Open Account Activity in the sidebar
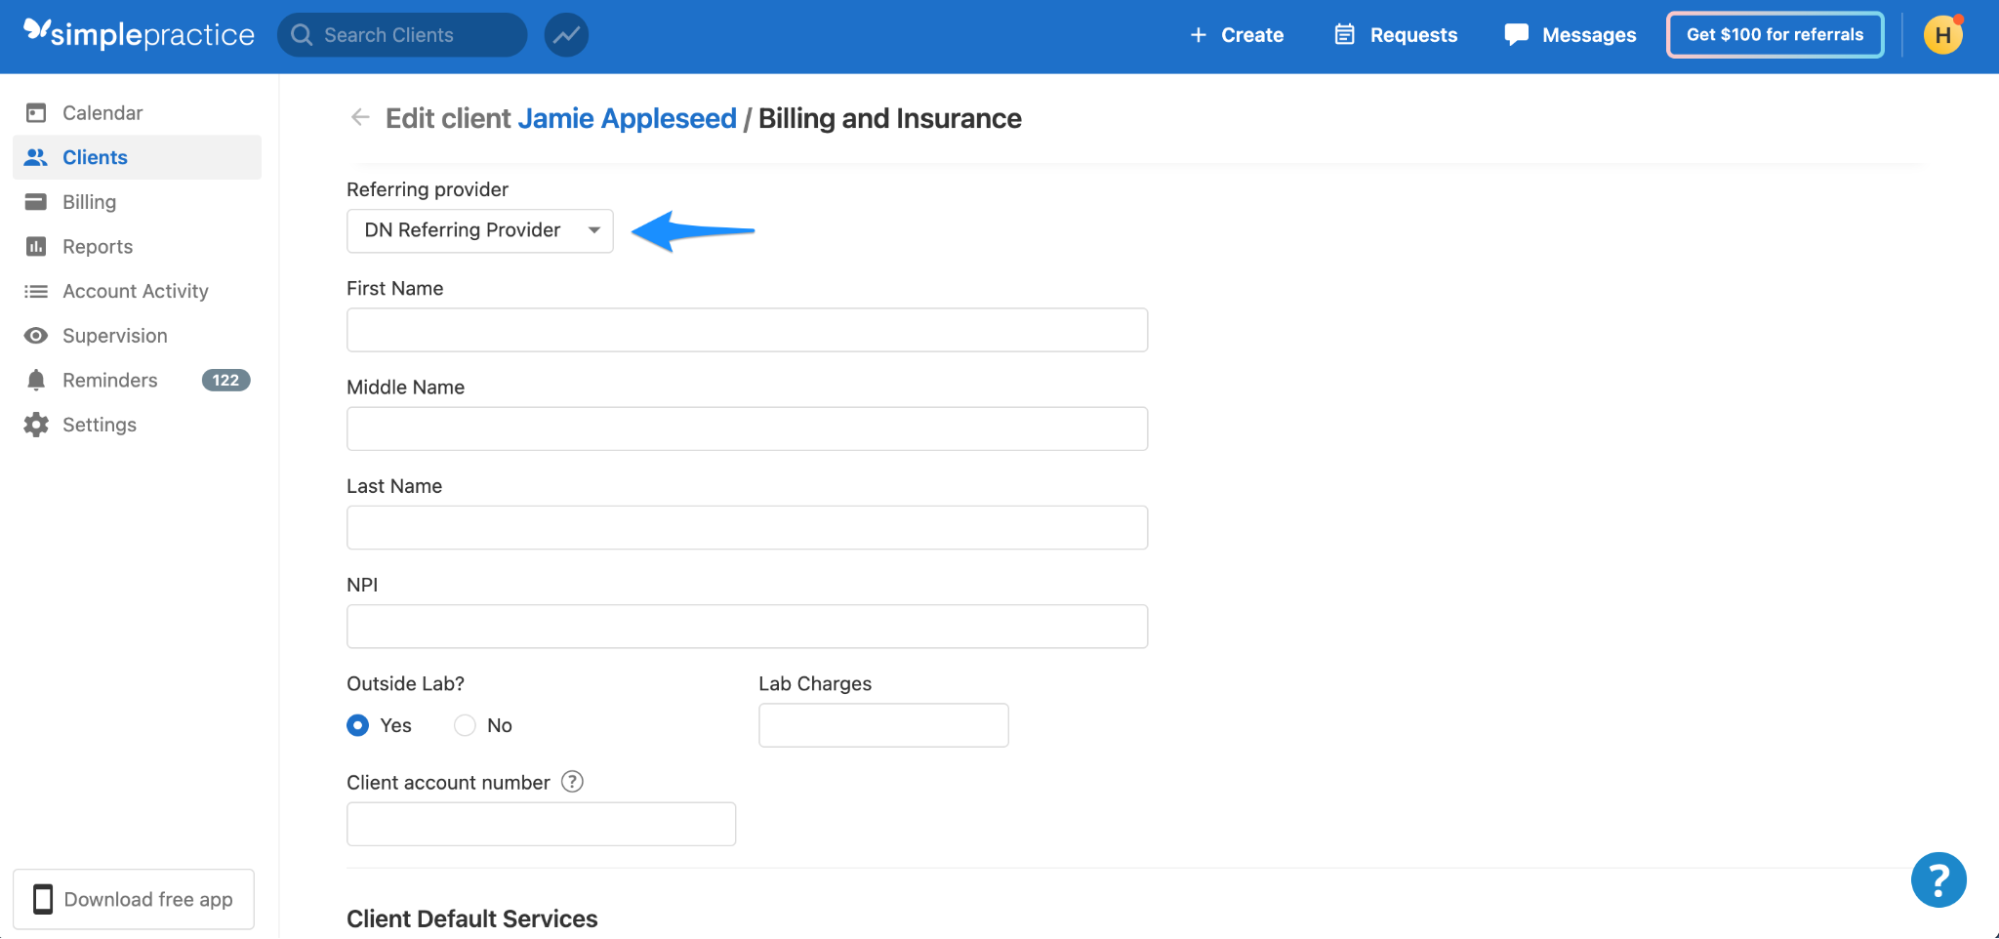This screenshot has height=939, width=1999. (137, 291)
